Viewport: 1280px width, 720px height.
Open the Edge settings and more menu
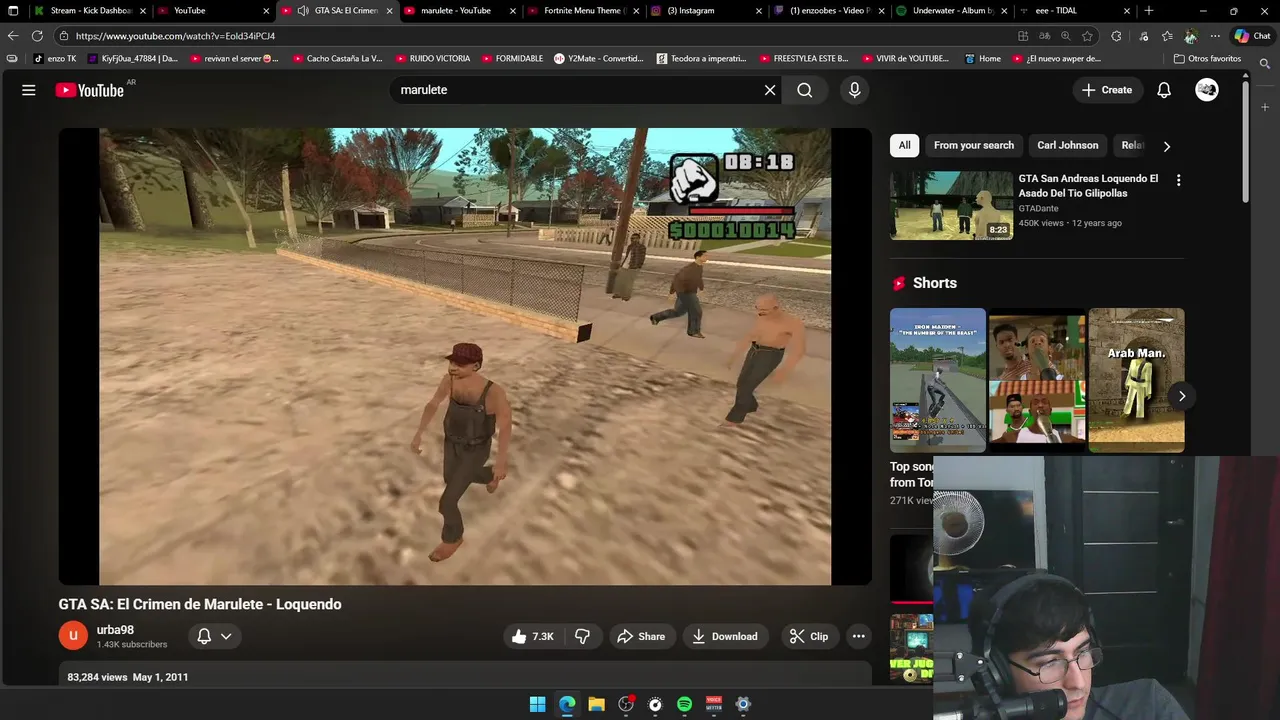(x=1215, y=36)
